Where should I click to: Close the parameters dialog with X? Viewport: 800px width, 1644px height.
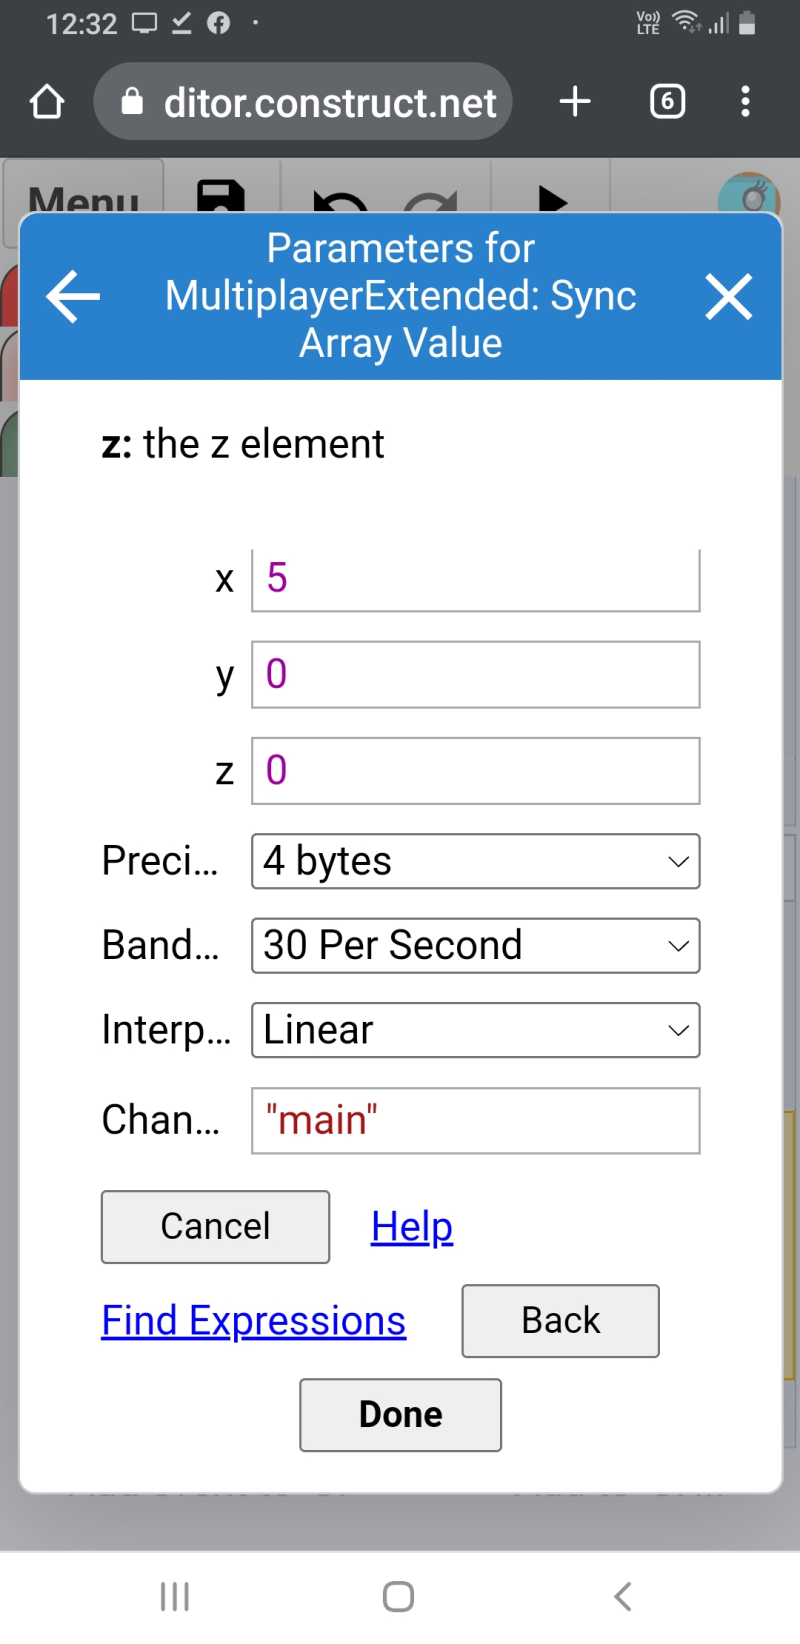coord(728,297)
